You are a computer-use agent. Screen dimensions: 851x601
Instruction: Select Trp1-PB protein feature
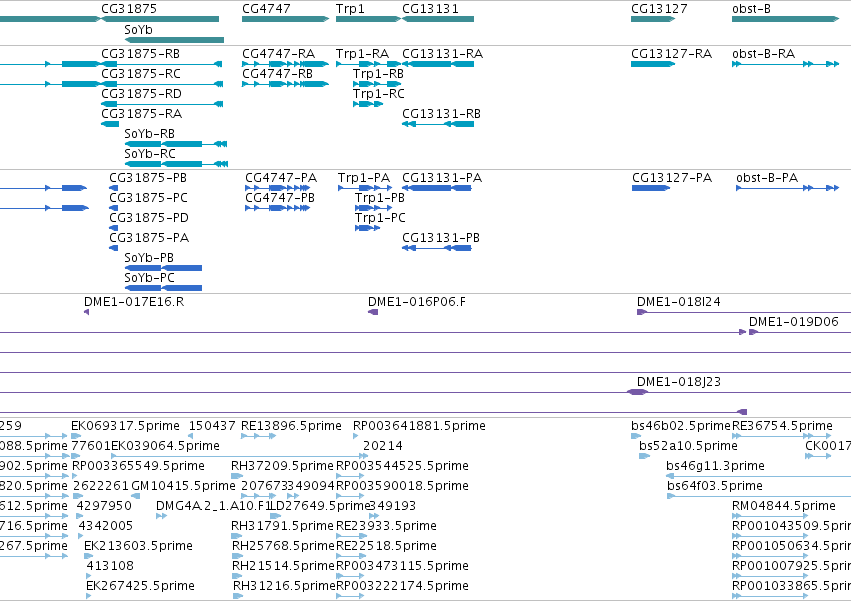click(x=373, y=208)
